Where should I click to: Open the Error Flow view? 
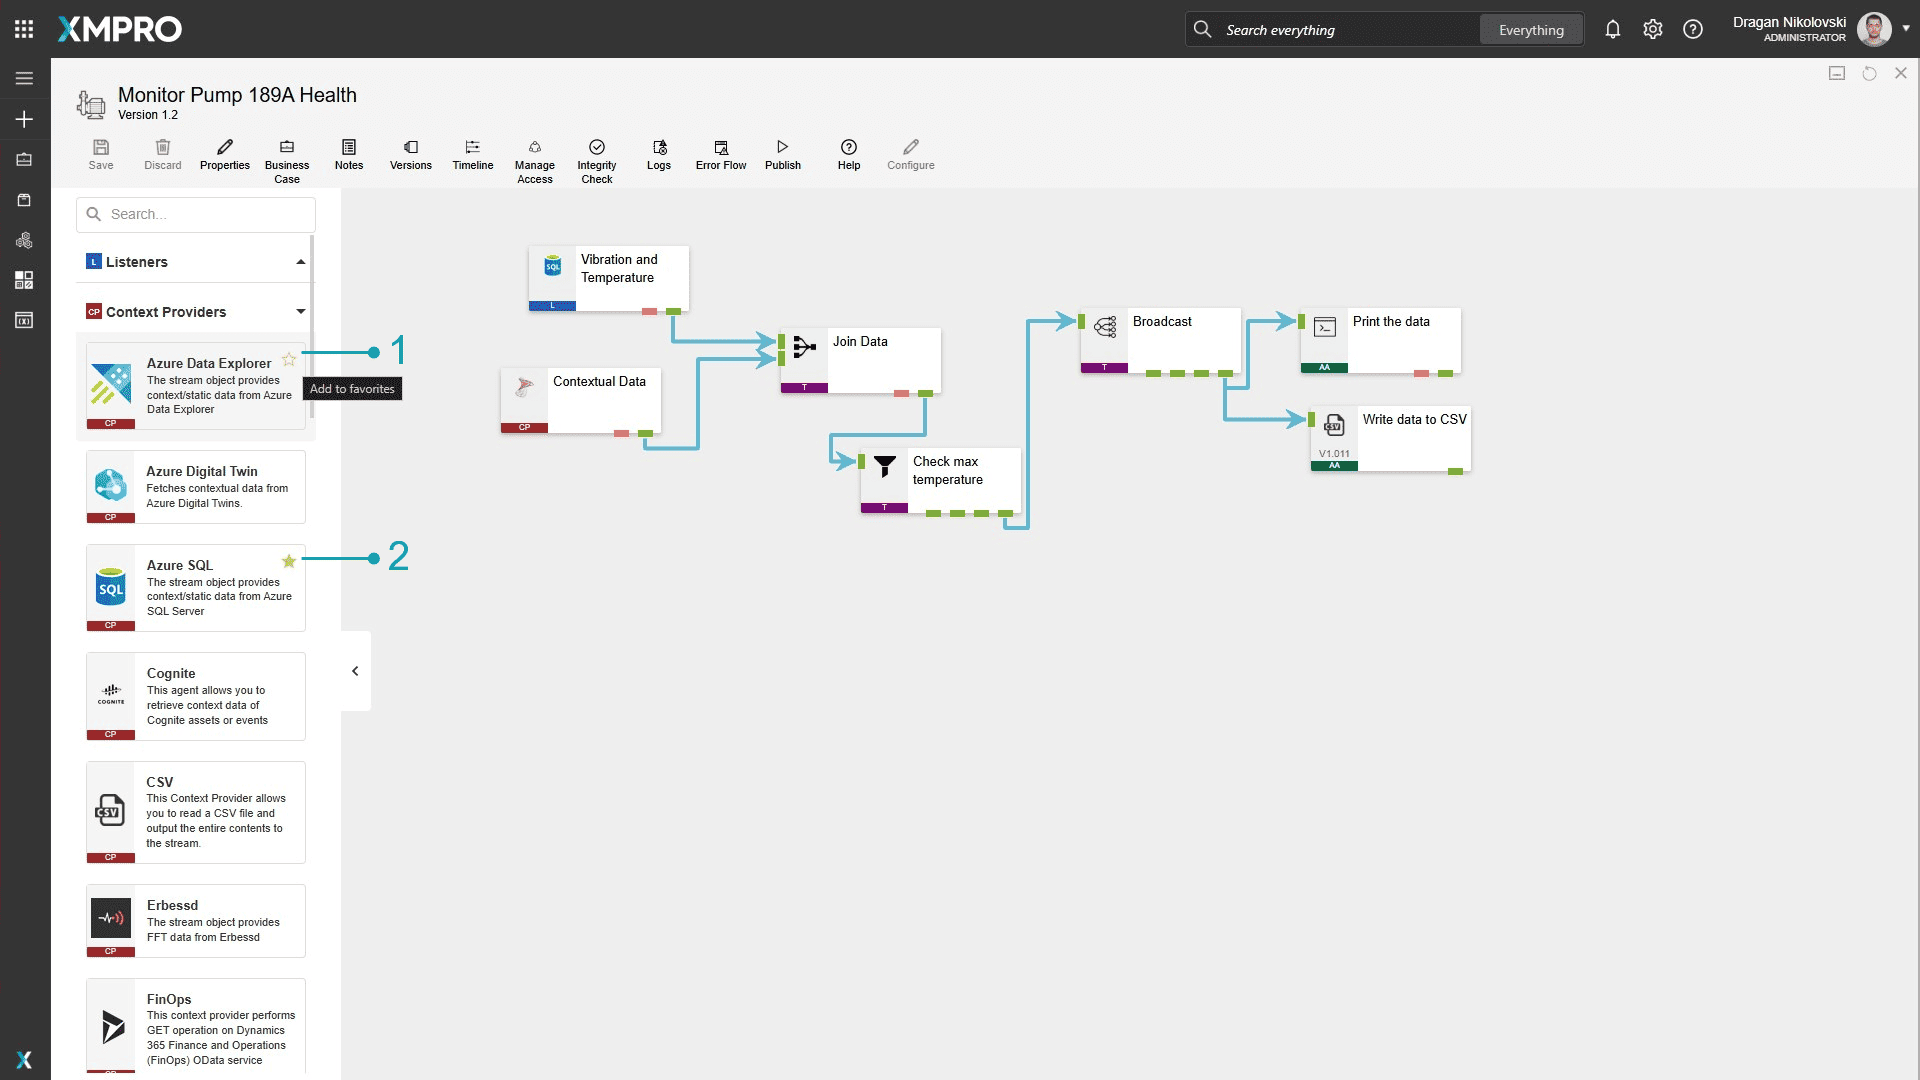point(720,154)
